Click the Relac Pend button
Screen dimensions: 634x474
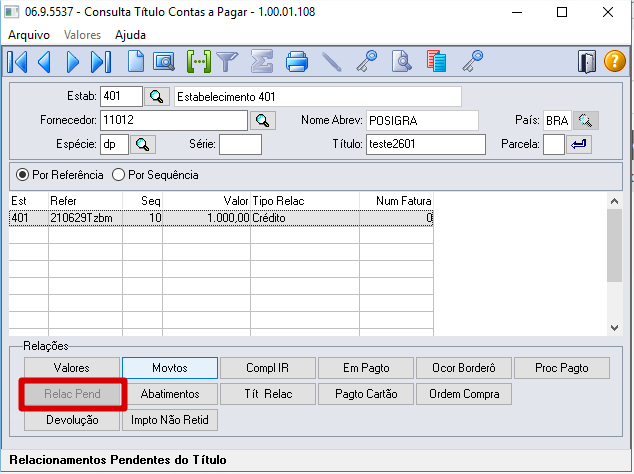pyautogui.click(x=72, y=394)
